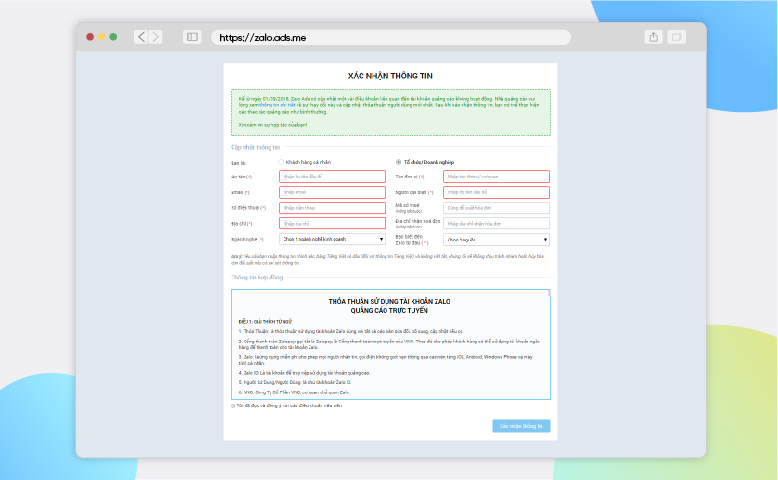This screenshot has width=778, height=480.
Task: Click the yellow minimize window dot
Action: tap(101, 37)
